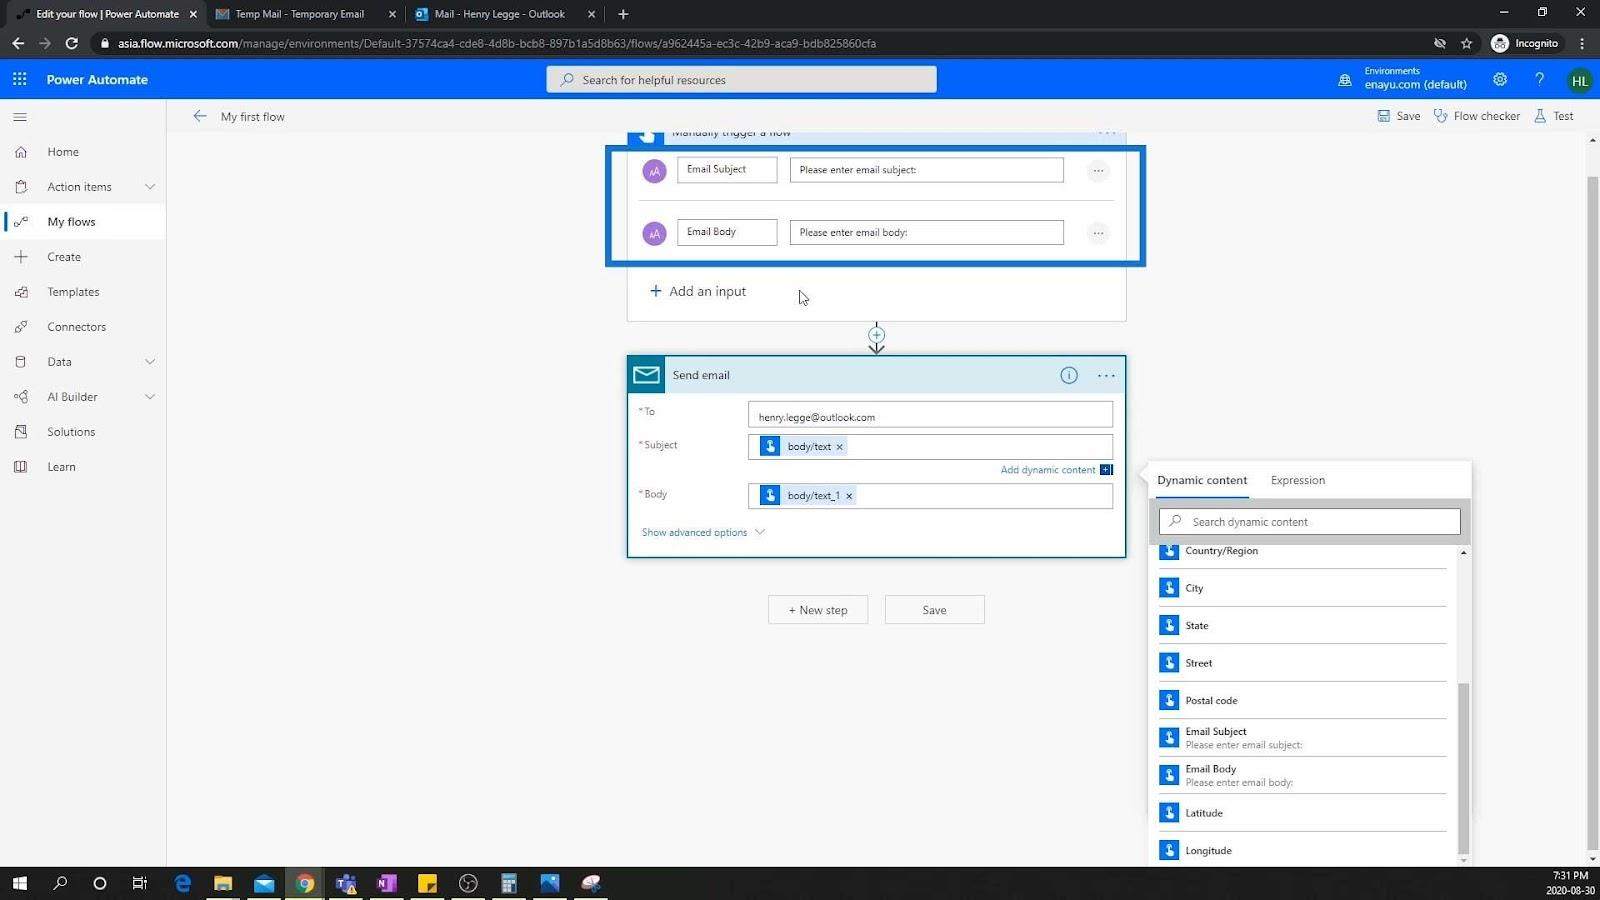This screenshot has width=1600, height=900.
Task: Run the Flow checker
Action: 1476,116
